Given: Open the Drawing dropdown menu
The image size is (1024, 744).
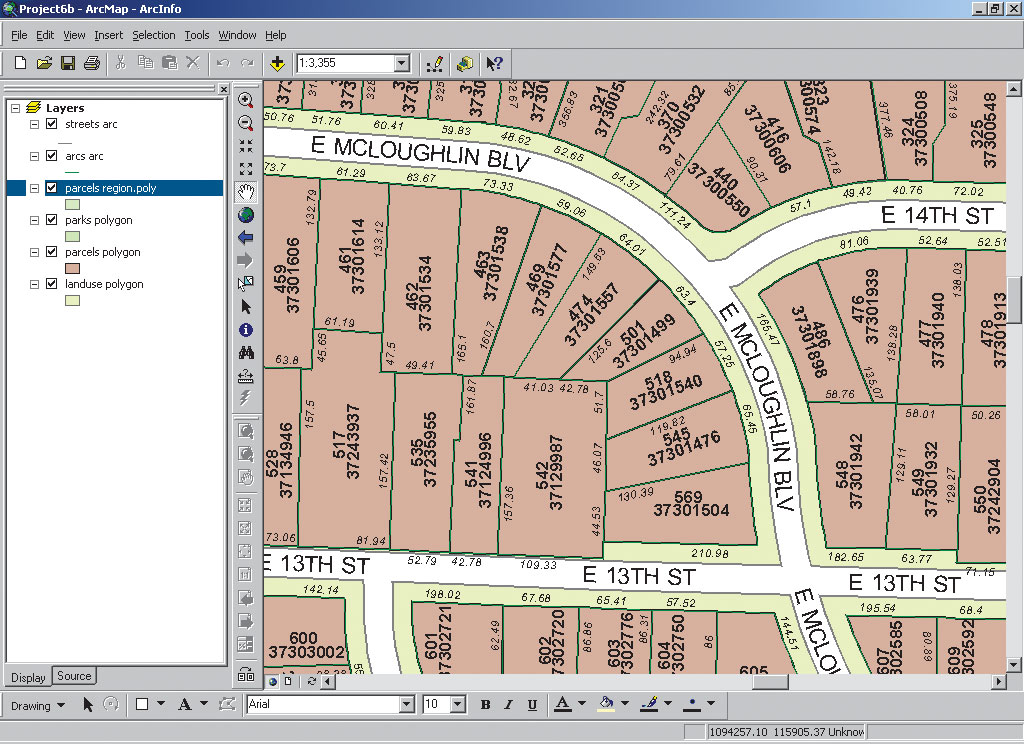Looking at the screenshot, I should (38, 705).
